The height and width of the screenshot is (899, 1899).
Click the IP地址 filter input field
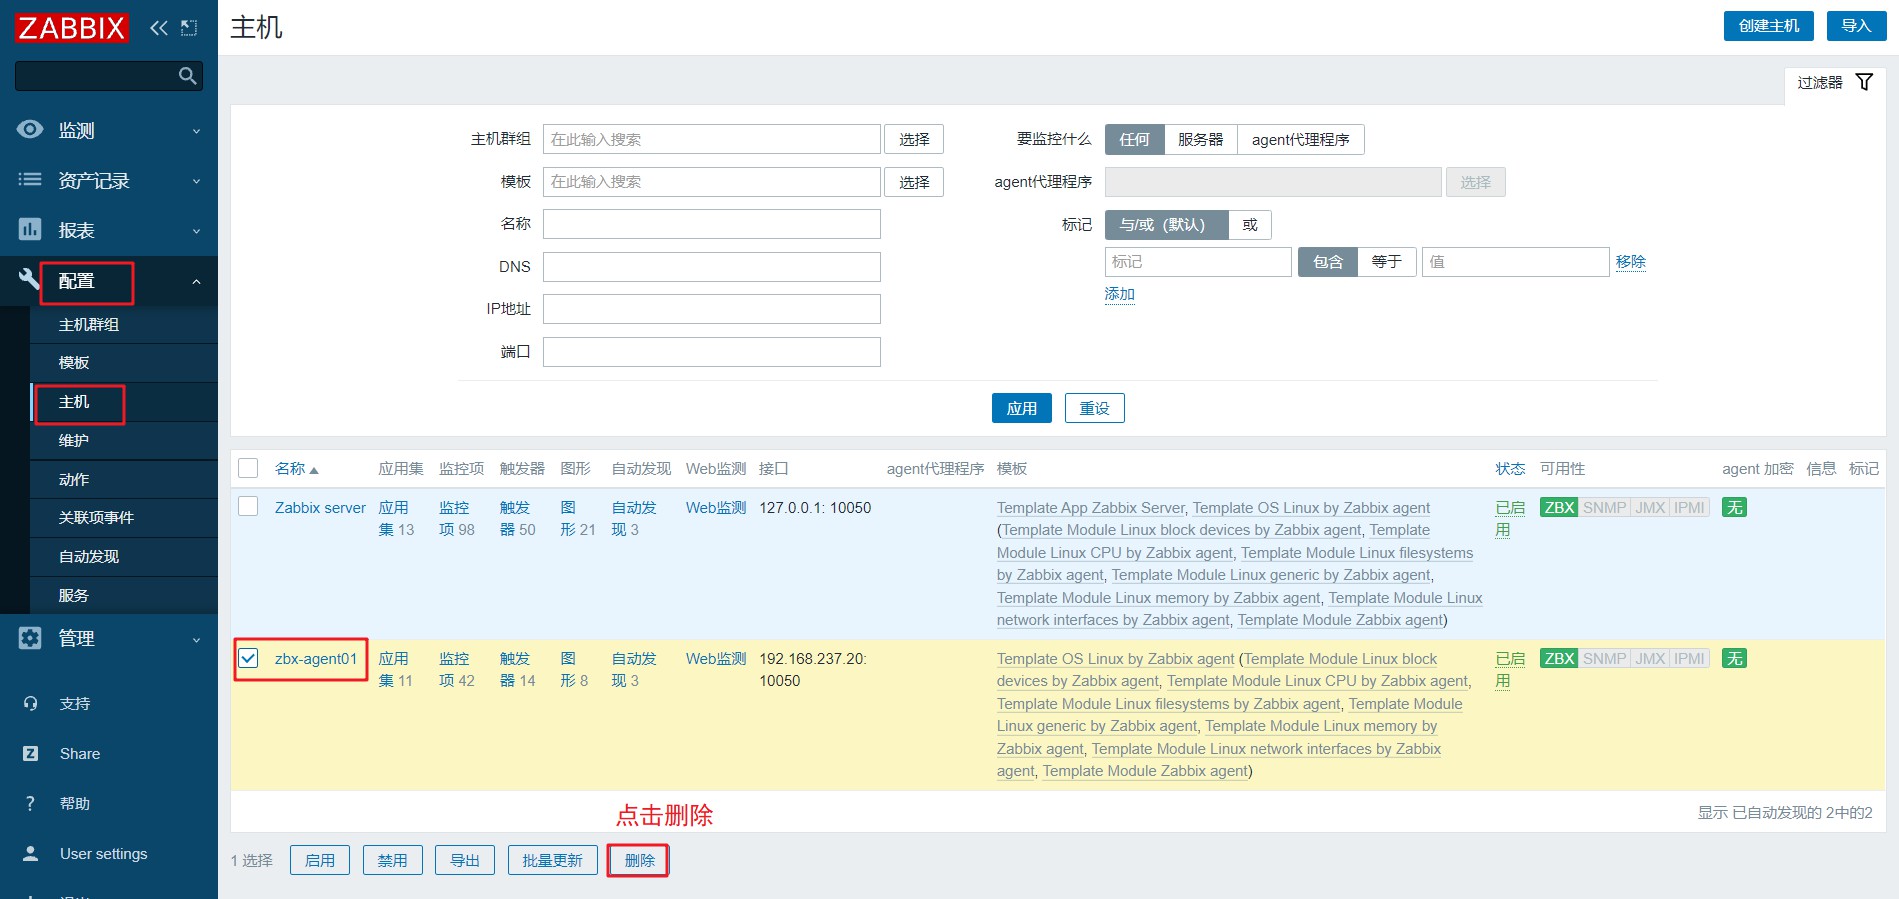[712, 309]
